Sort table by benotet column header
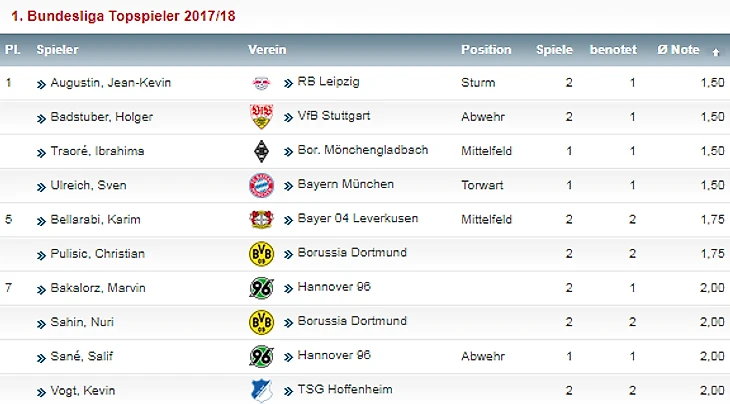This screenshot has width=730, height=404. [x=613, y=50]
